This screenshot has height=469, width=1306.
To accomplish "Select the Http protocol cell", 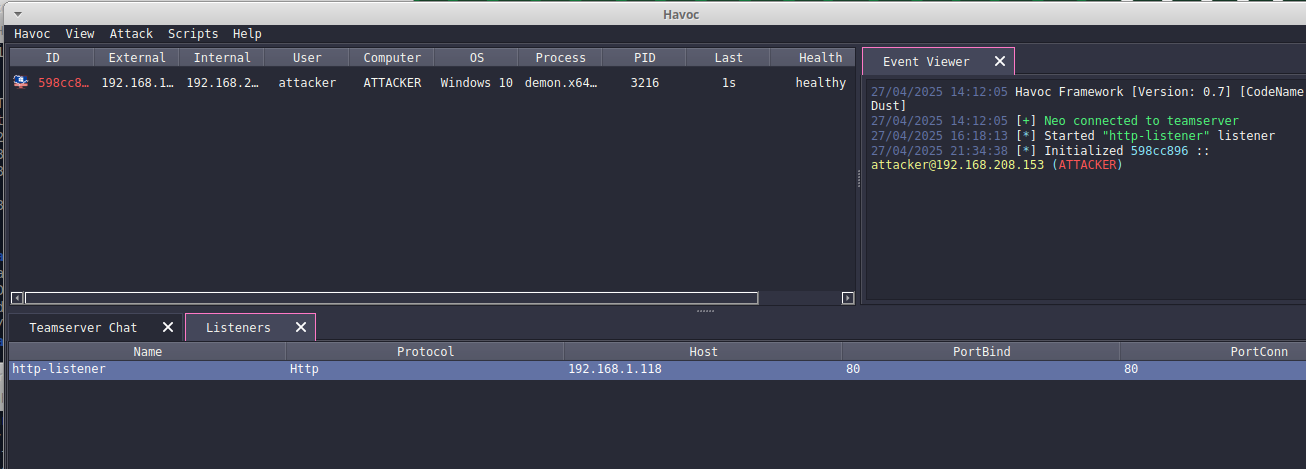I will pyautogui.click(x=304, y=369).
